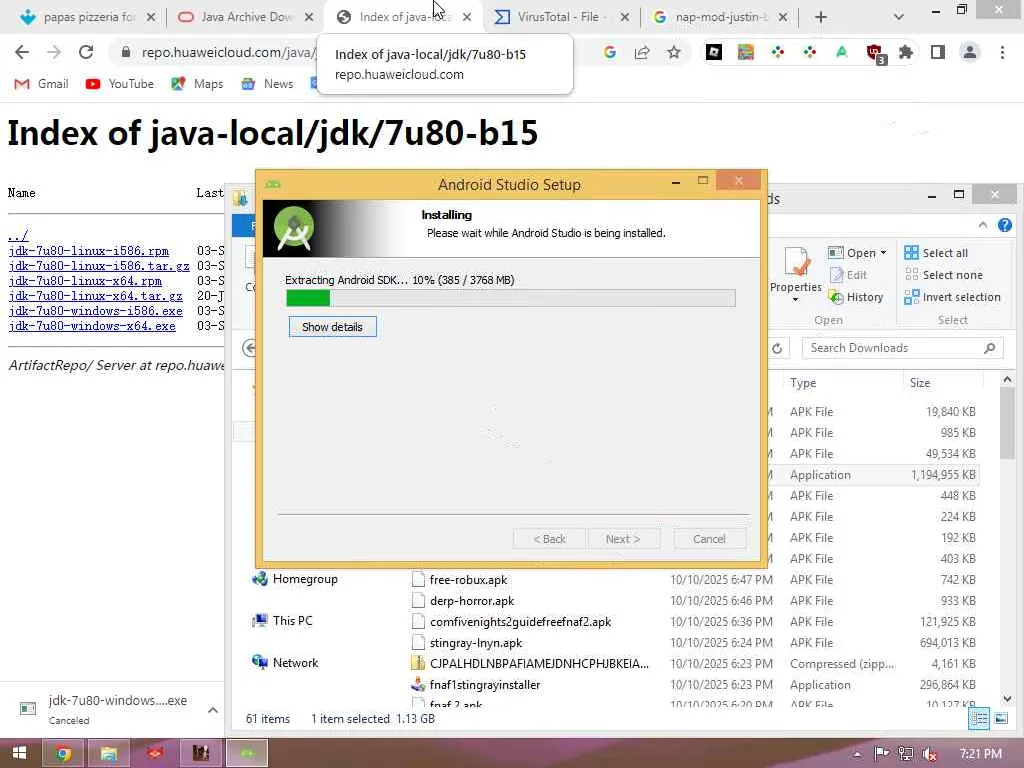Viewport: 1024px width, 768px height.
Task: Open jdk-7u80-linux-i586.rpm link
Action: click(89, 251)
